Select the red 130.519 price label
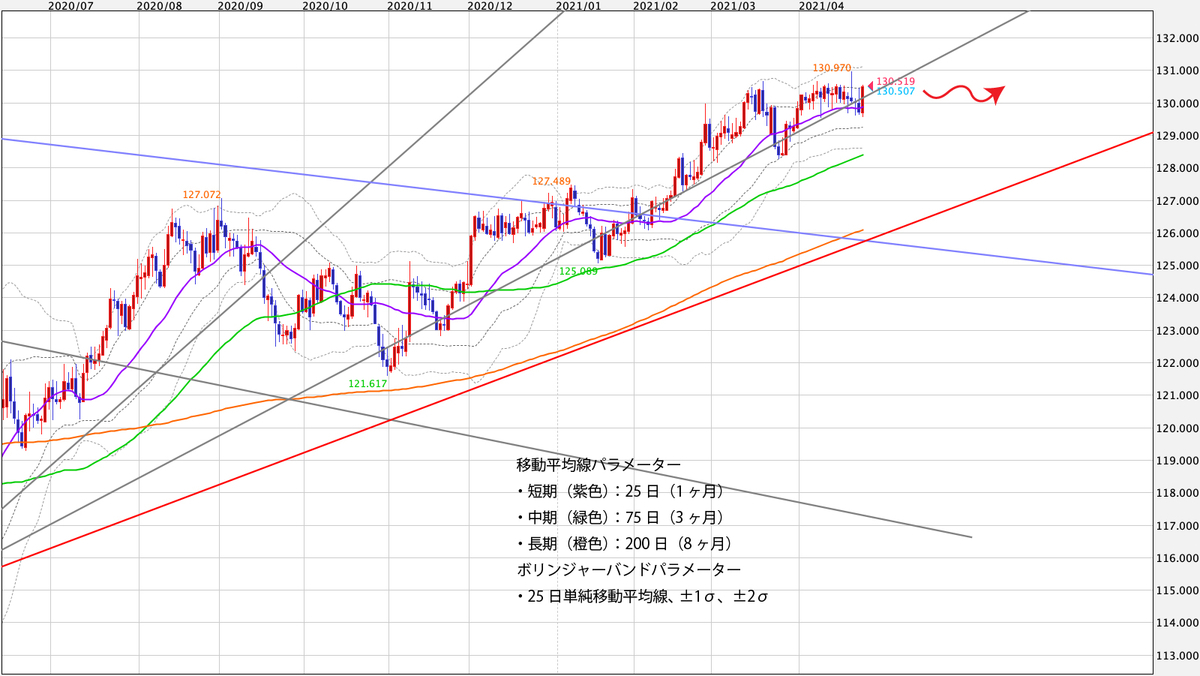 (895, 82)
